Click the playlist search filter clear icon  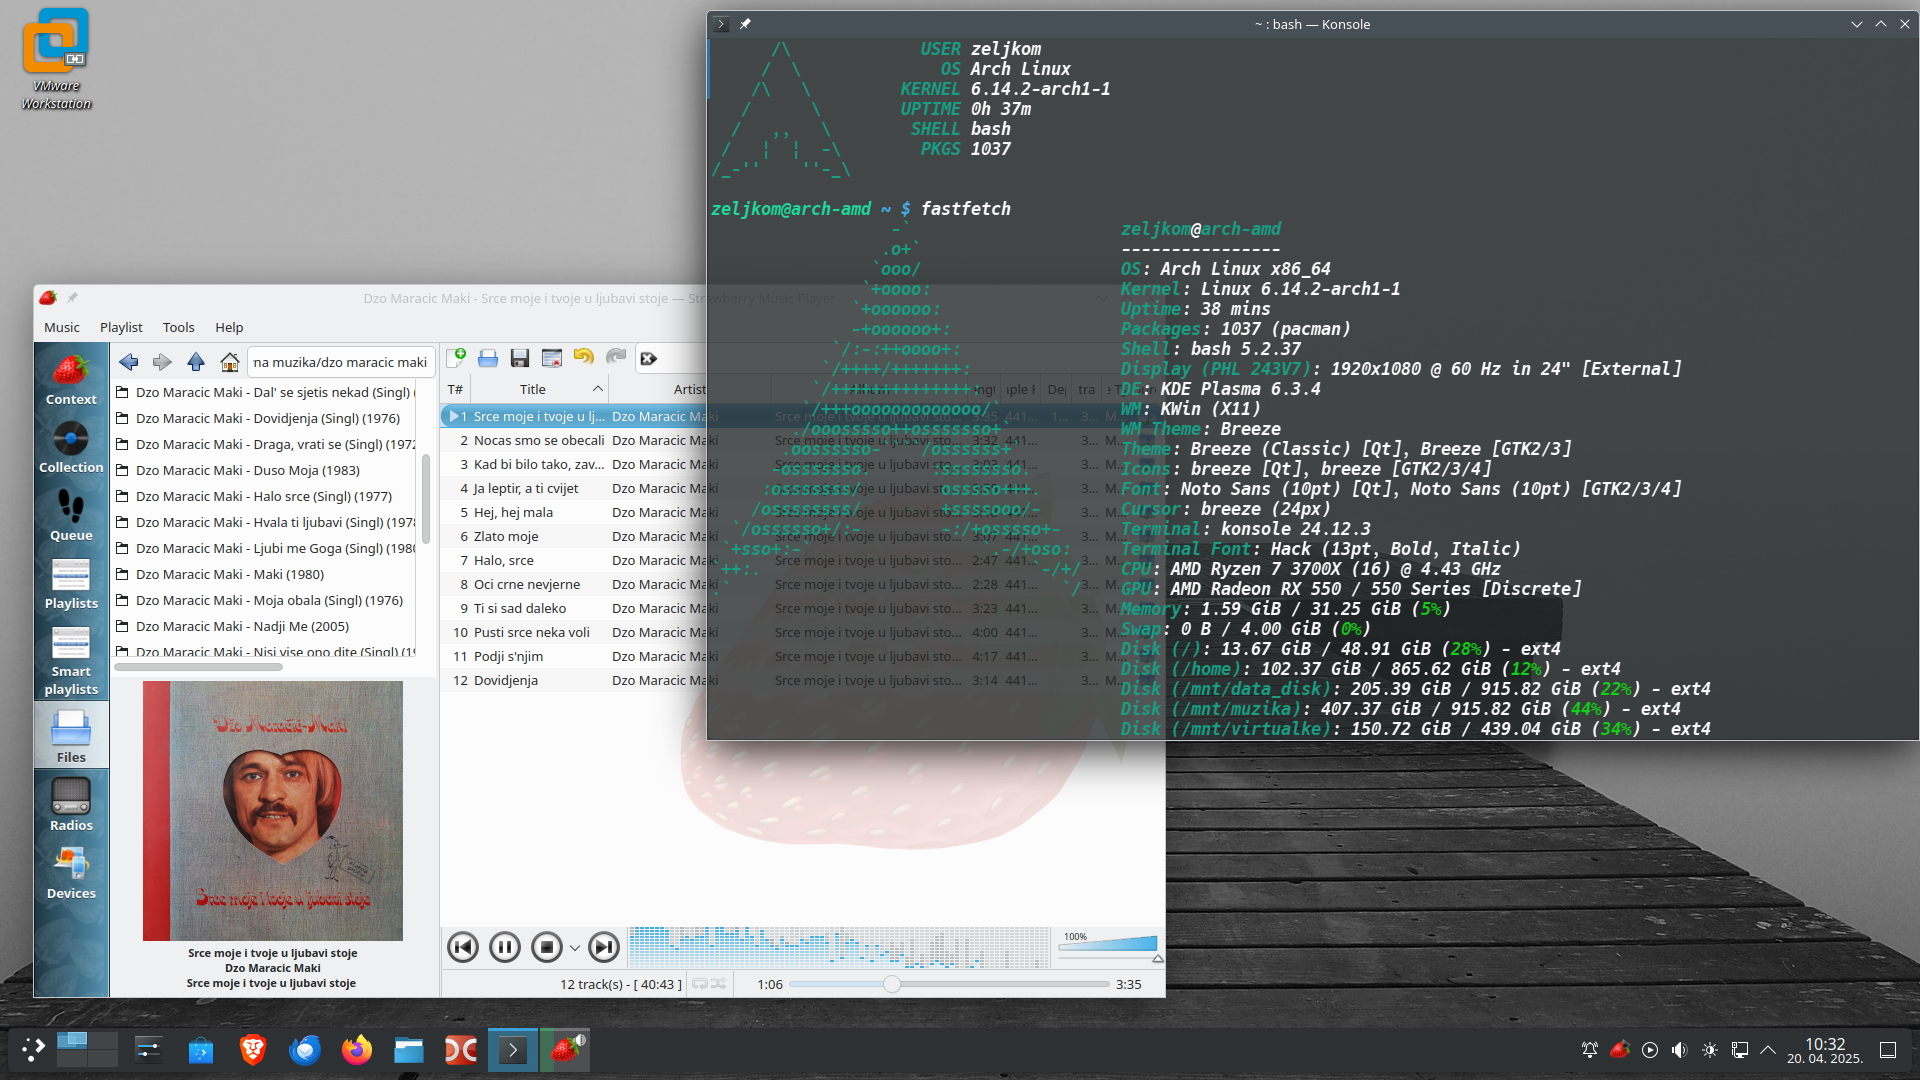tap(649, 359)
